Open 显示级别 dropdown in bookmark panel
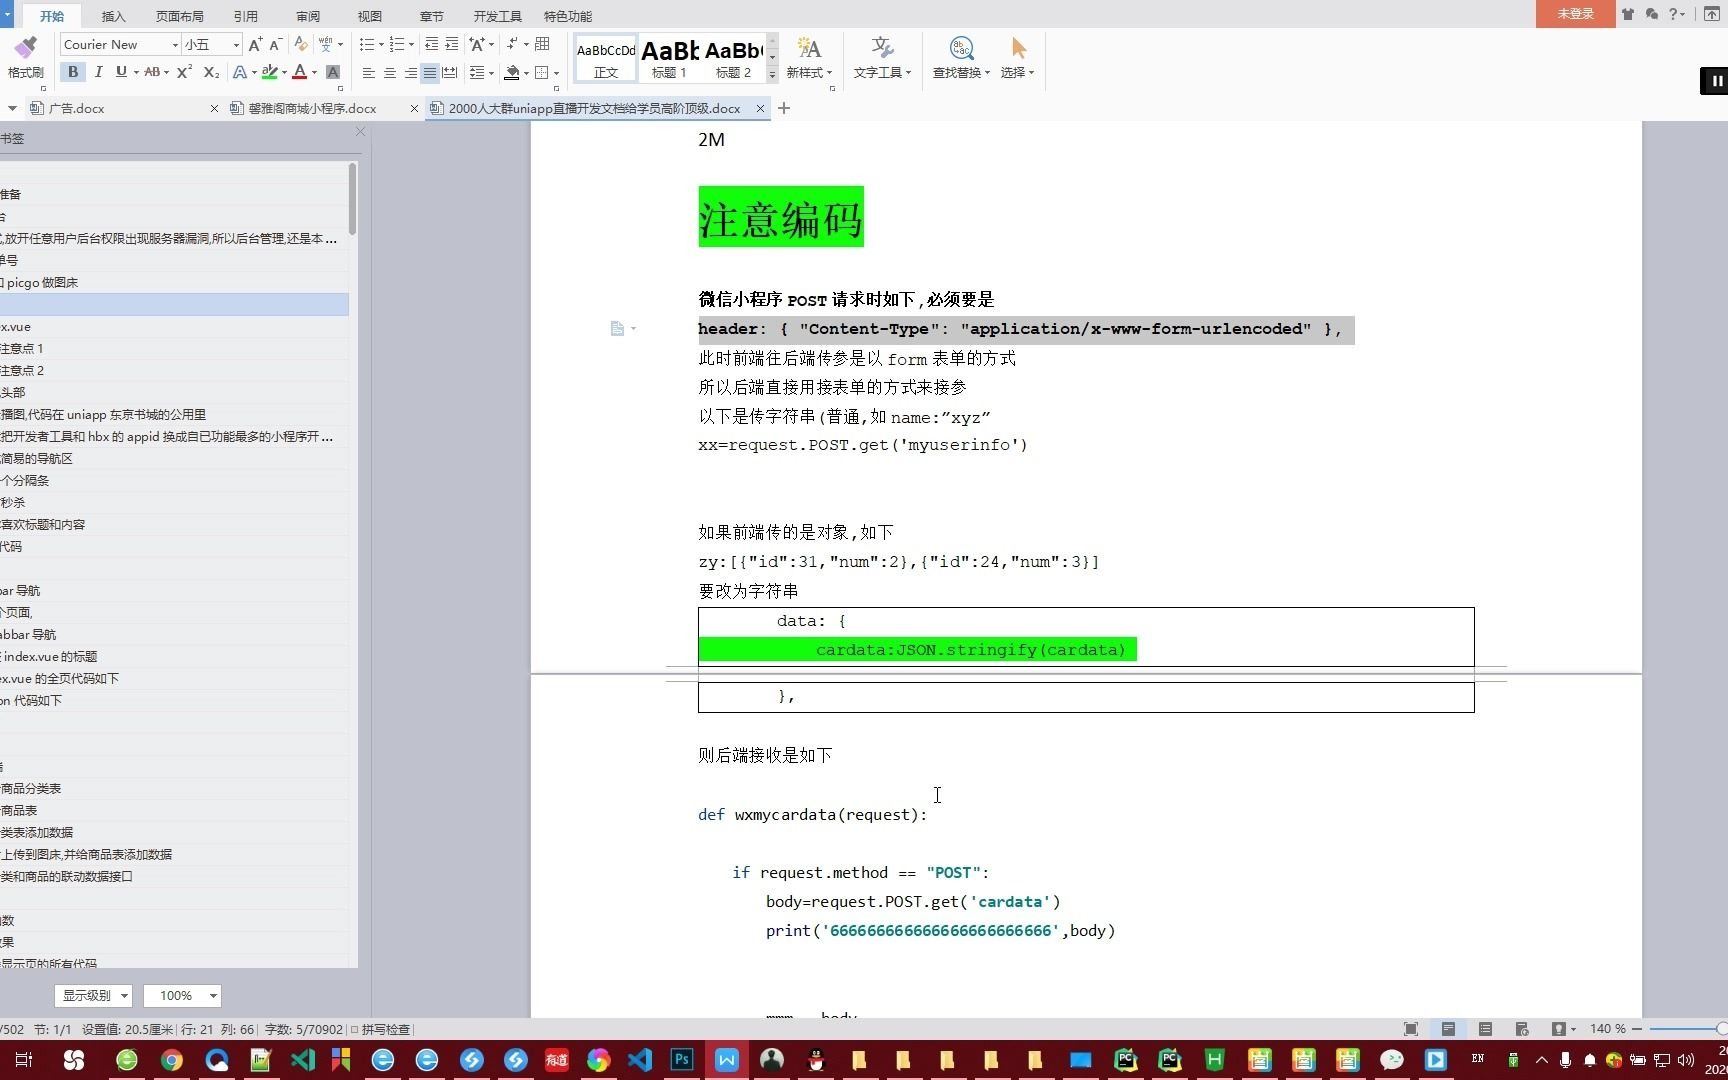The image size is (1728, 1080). (x=93, y=995)
